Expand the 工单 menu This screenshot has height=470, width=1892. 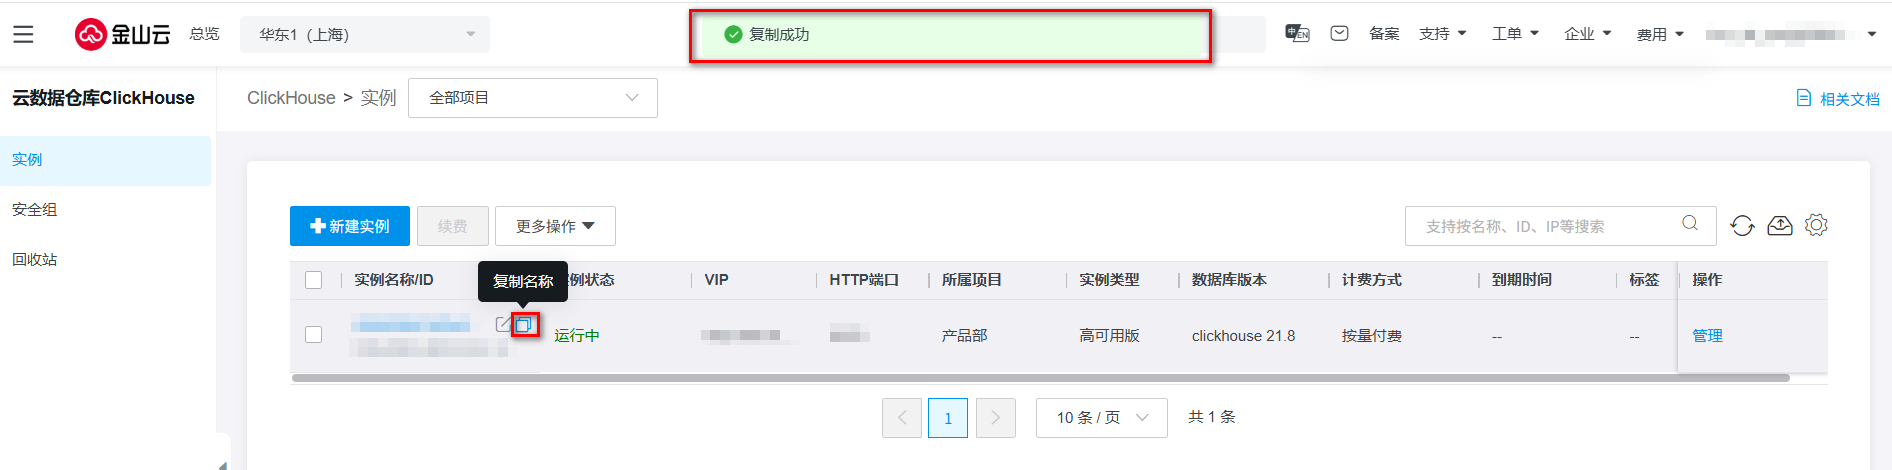[1516, 34]
